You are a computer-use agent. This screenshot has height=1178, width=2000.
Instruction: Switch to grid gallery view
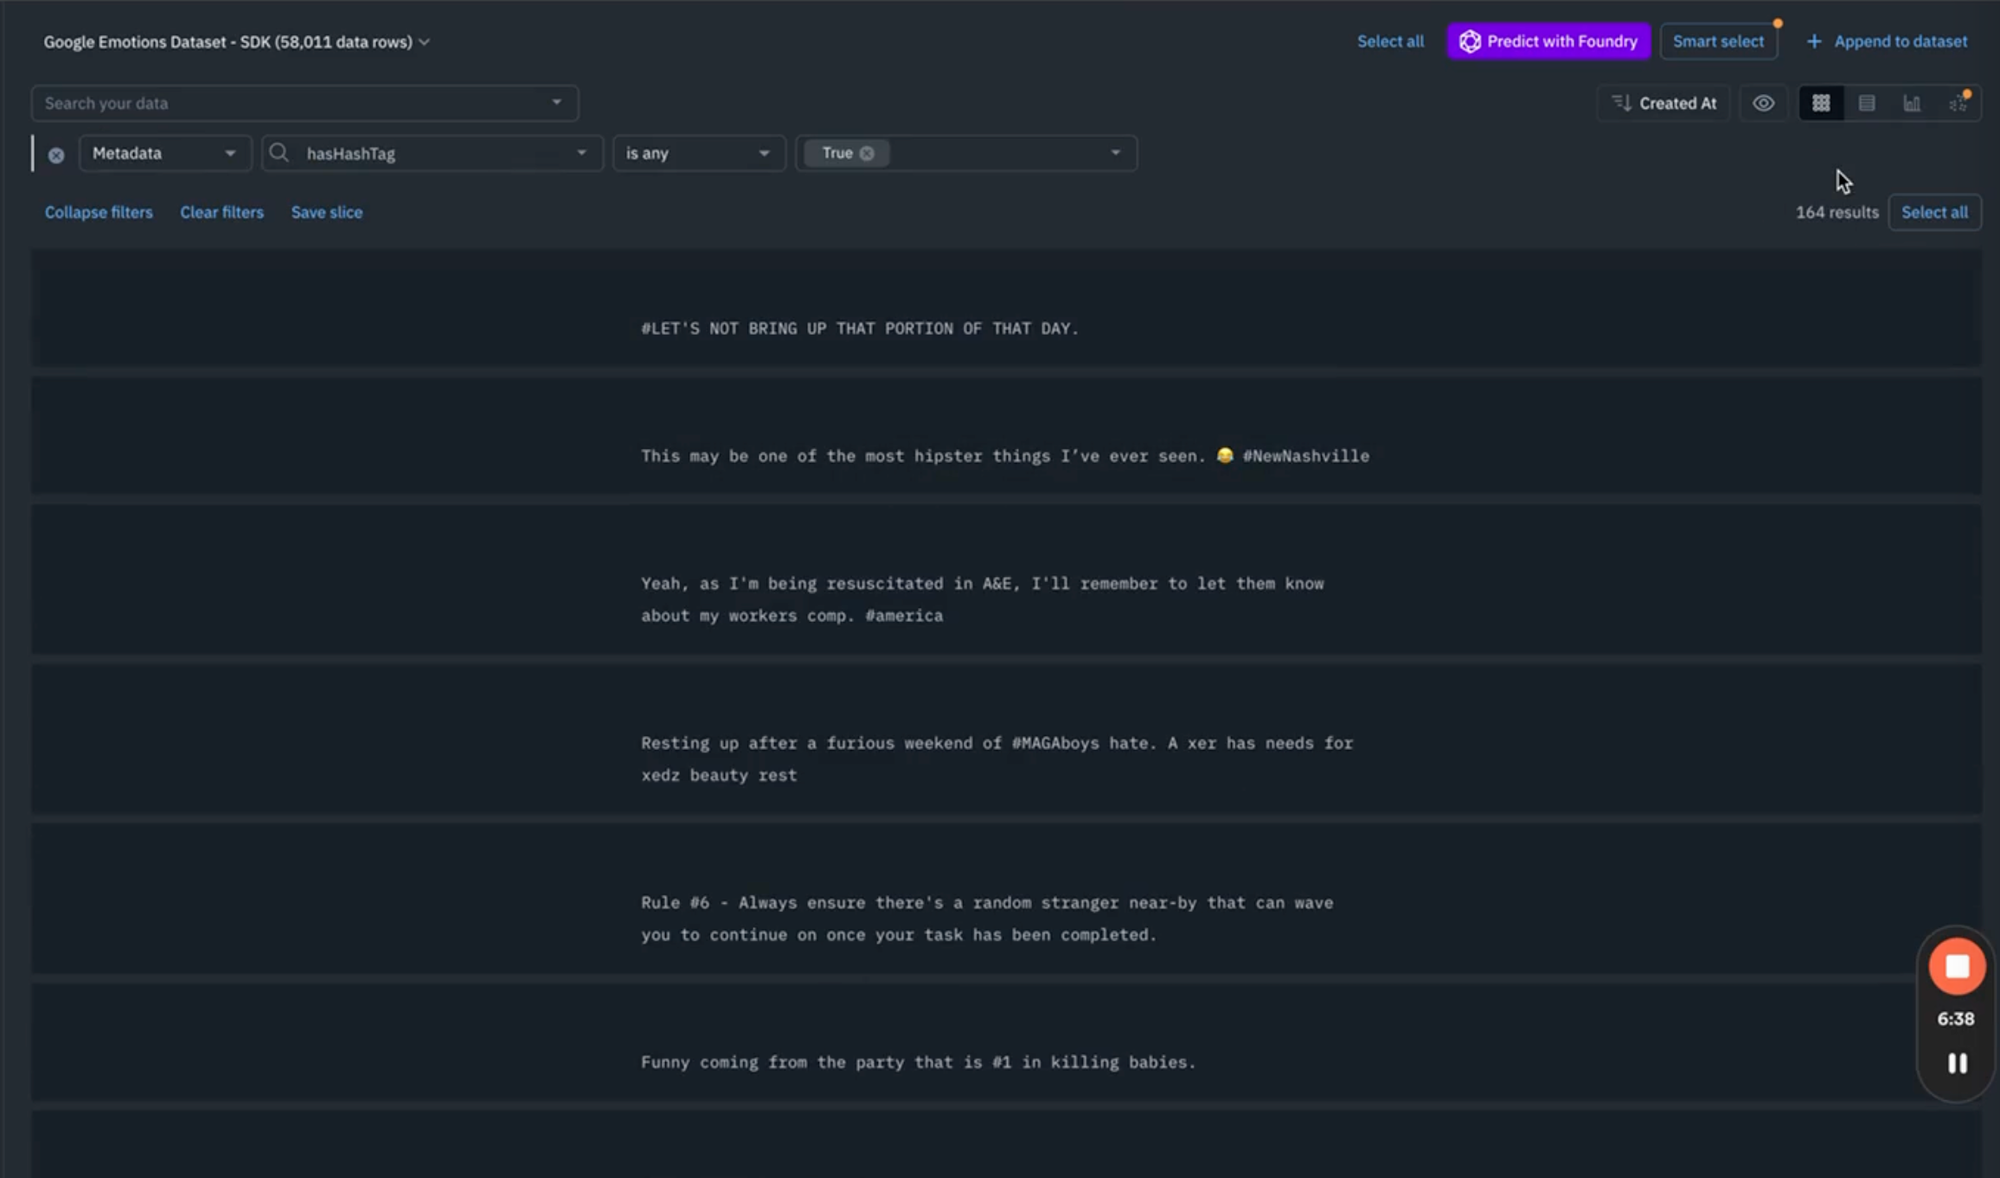[1820, 103]
